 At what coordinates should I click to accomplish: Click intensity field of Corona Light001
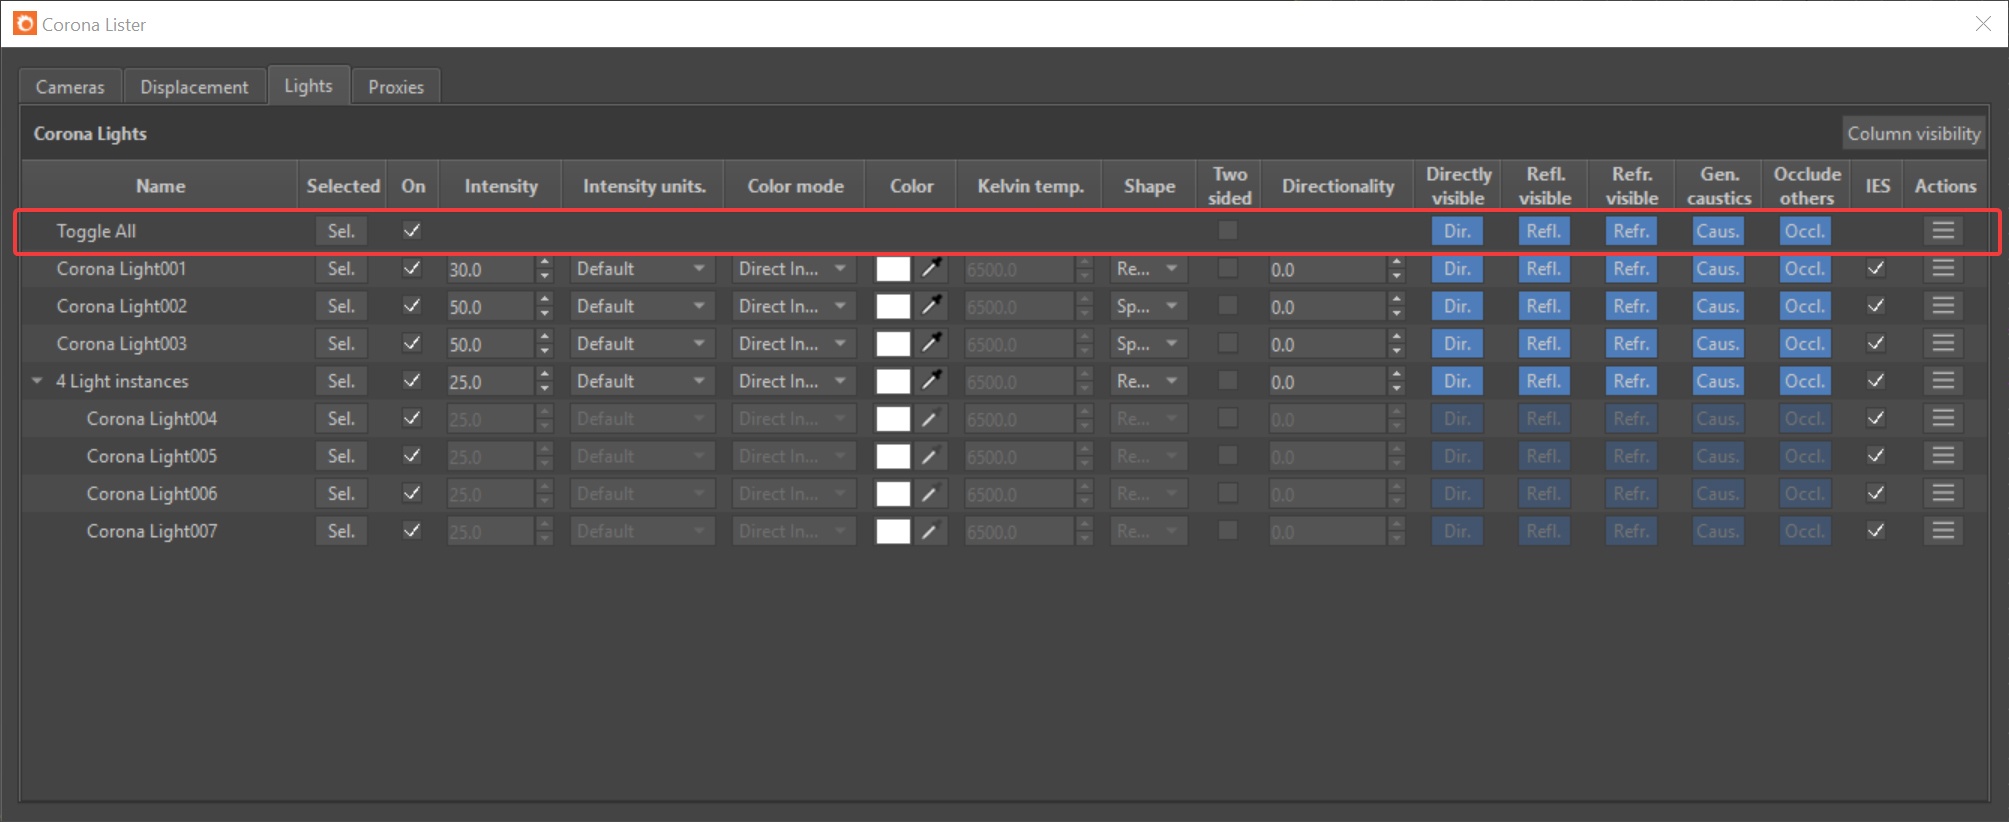[490, 269]
